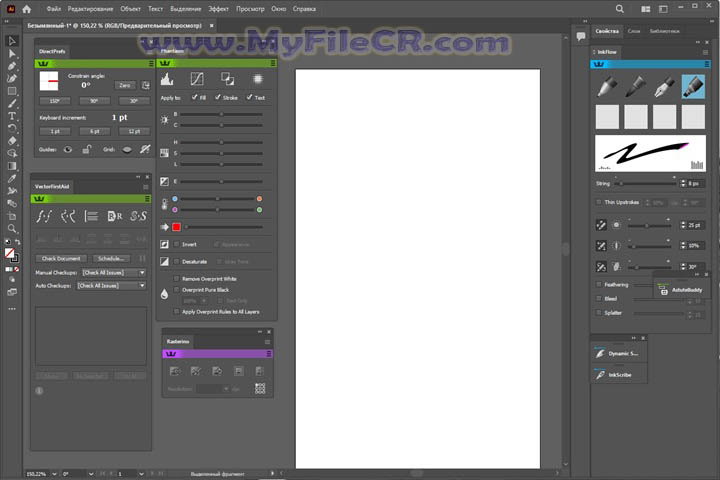This screenshot has height=480, width=720.
Task: Choose the highlighted fourth pen in InkFlow
Action: (x=693, y=87)
